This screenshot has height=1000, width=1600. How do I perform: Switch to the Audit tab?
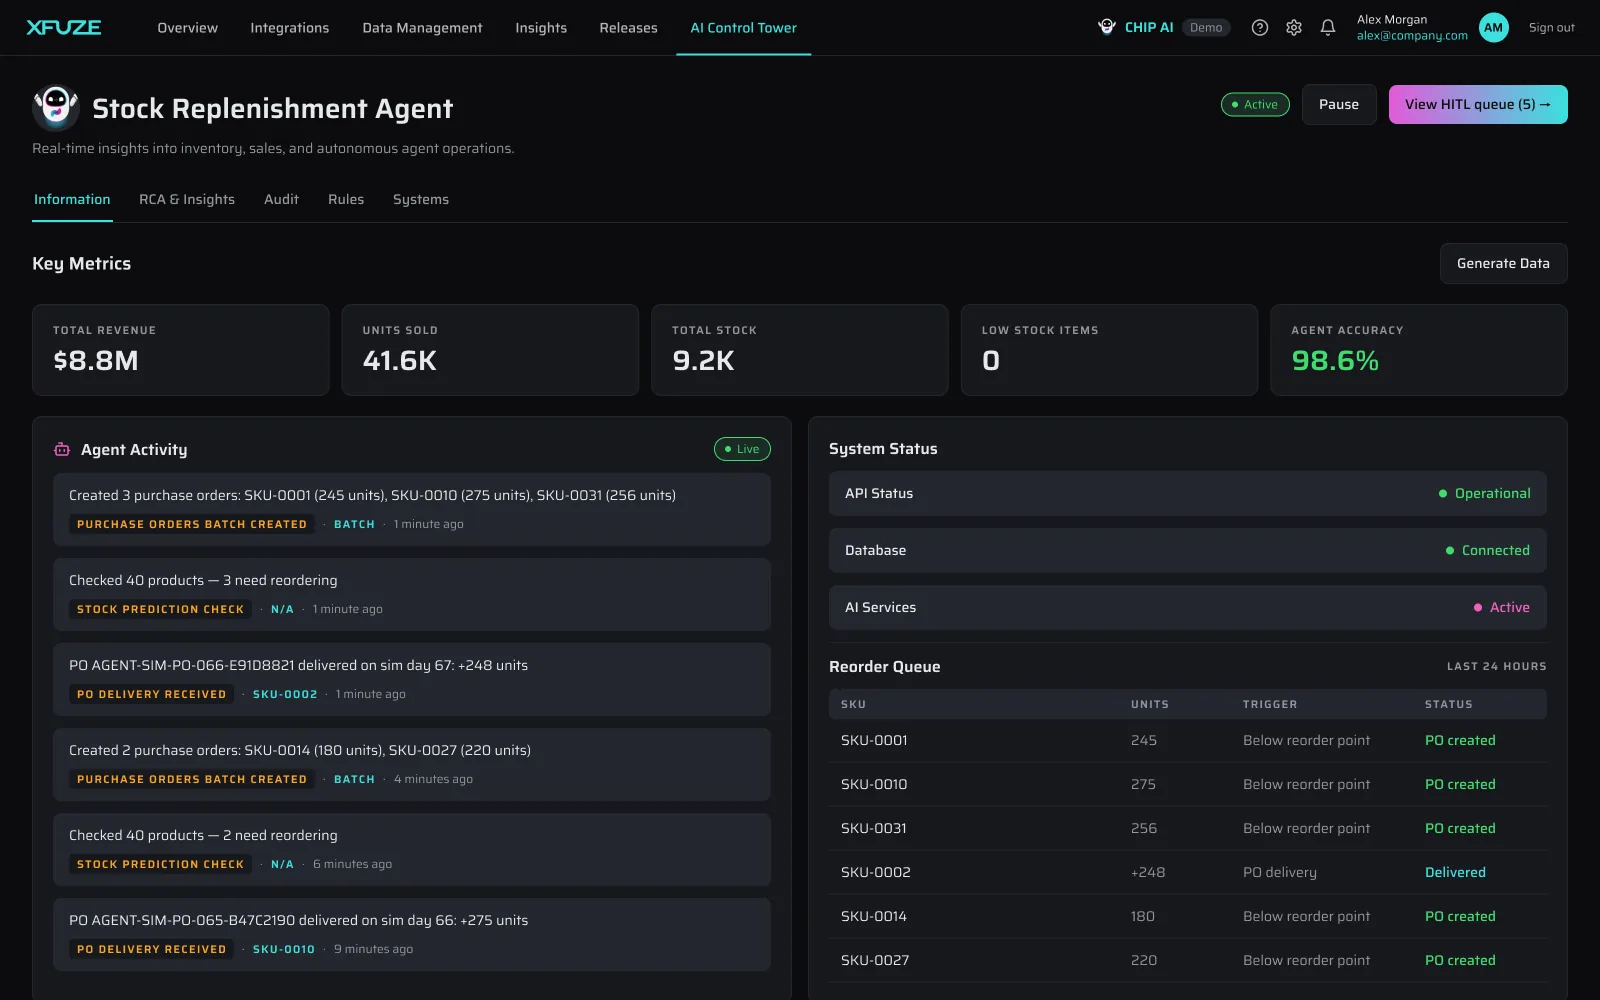[x=281, y=199]
